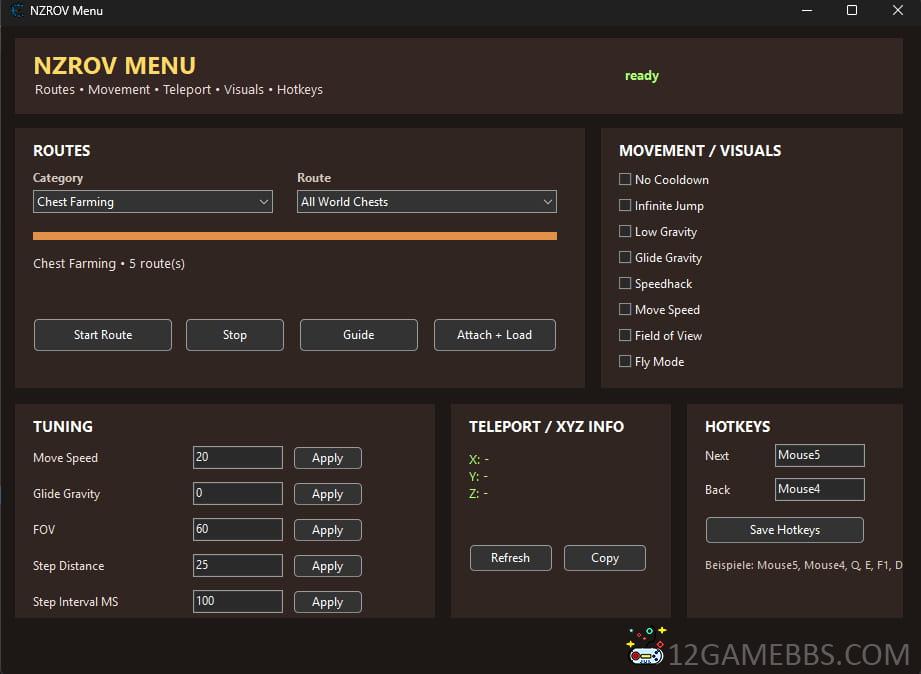Click the orange route progress bar

(x=295, y=236)
